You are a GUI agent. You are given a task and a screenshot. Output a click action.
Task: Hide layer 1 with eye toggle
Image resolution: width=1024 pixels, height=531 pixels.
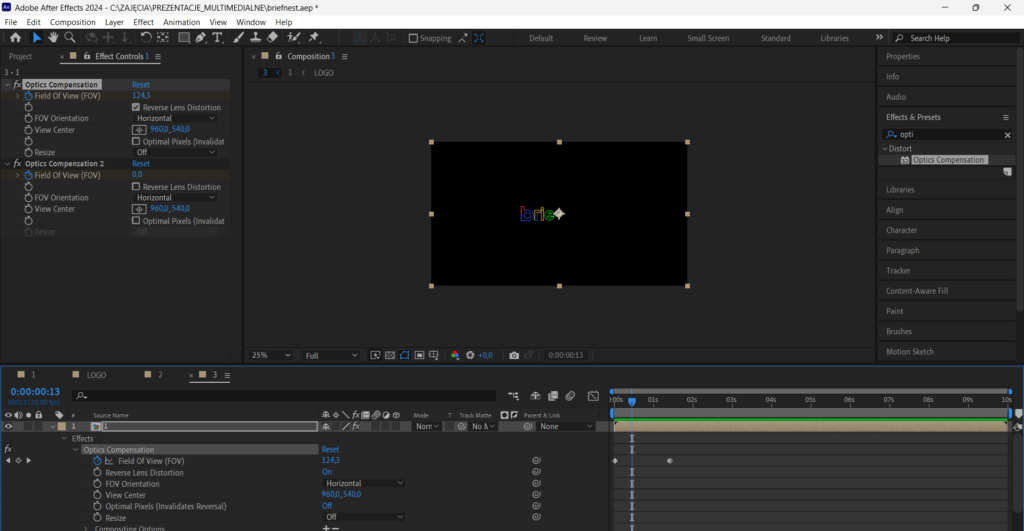[8, 426]
